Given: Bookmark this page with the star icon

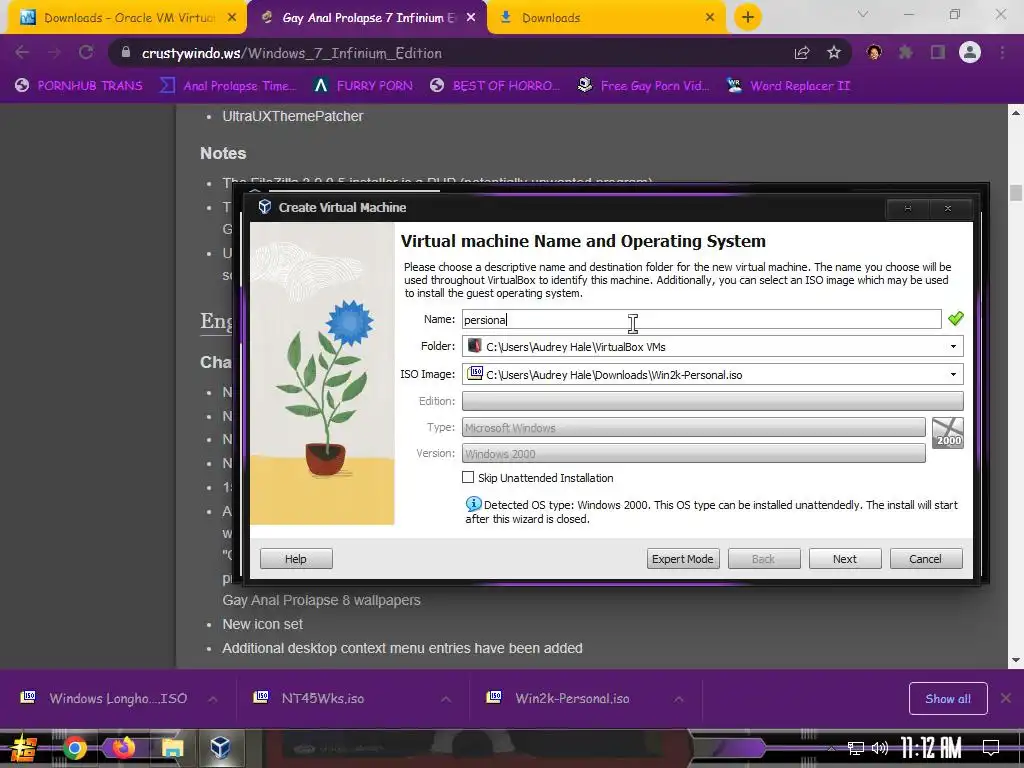Looking at the screenshot, I should pyautogui.click(x=834, y=53).
